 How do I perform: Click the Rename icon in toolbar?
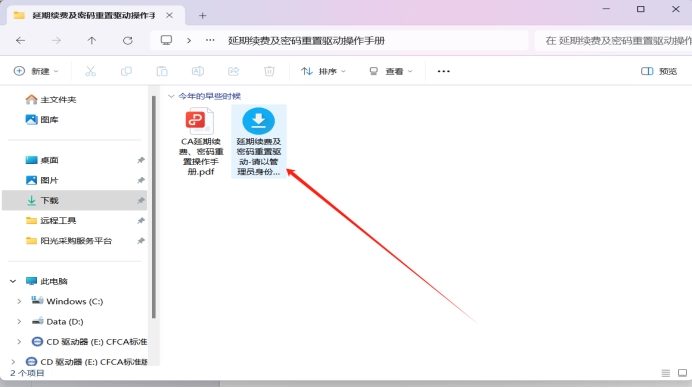pyautogui.click(x=198, y=71)
